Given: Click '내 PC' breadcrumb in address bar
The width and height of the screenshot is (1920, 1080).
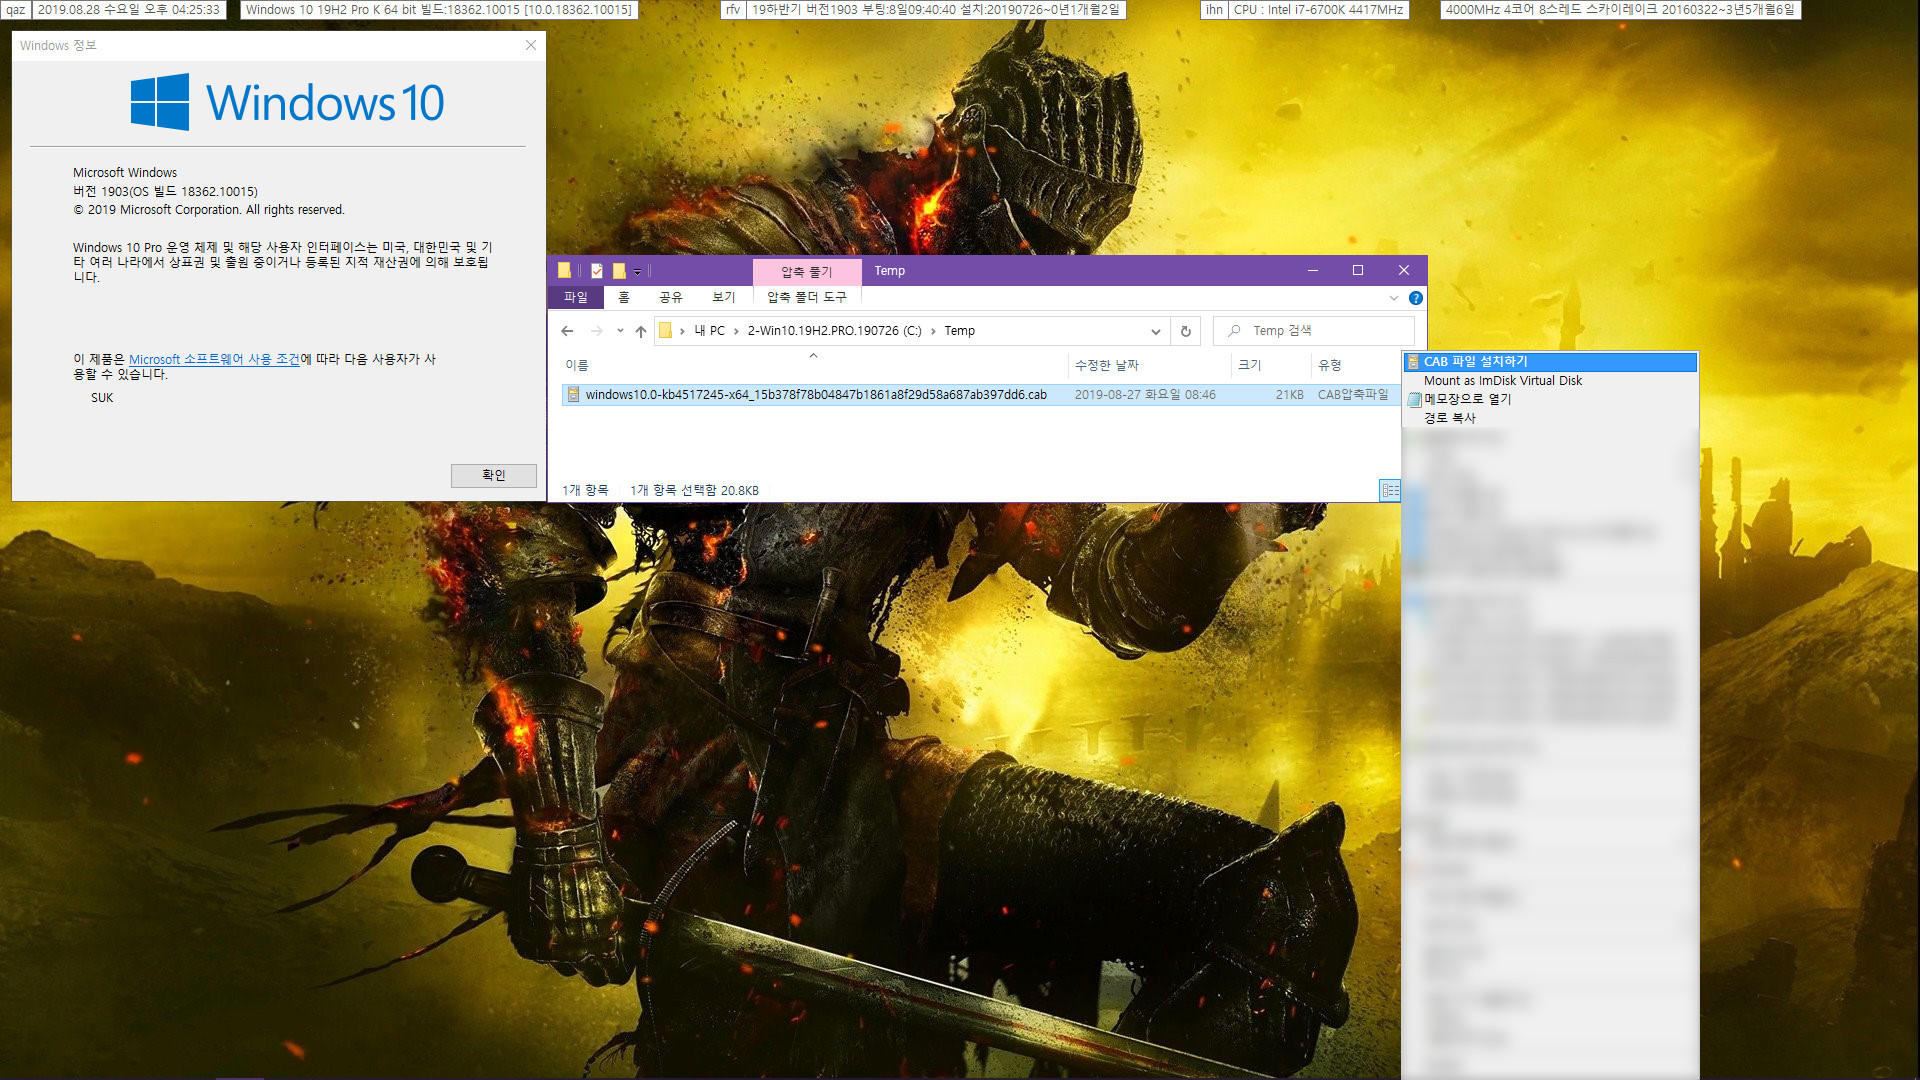Looking at the screenshot, I should pos(710,331).
